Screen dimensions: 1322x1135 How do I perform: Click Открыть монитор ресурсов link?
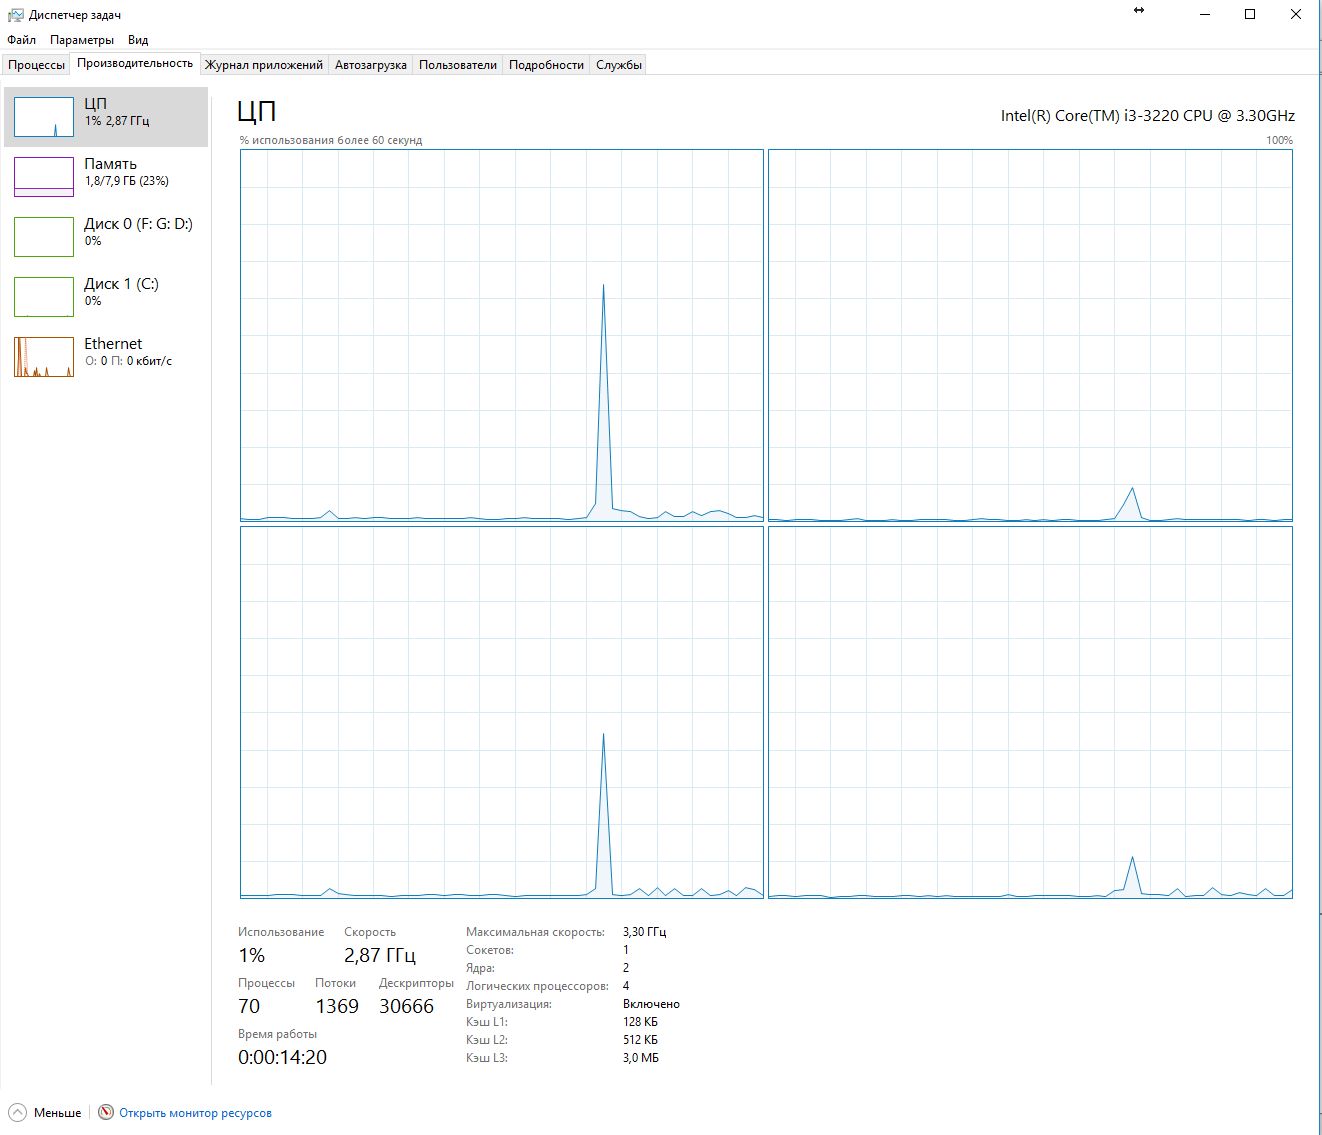(x=195, y=1113)
